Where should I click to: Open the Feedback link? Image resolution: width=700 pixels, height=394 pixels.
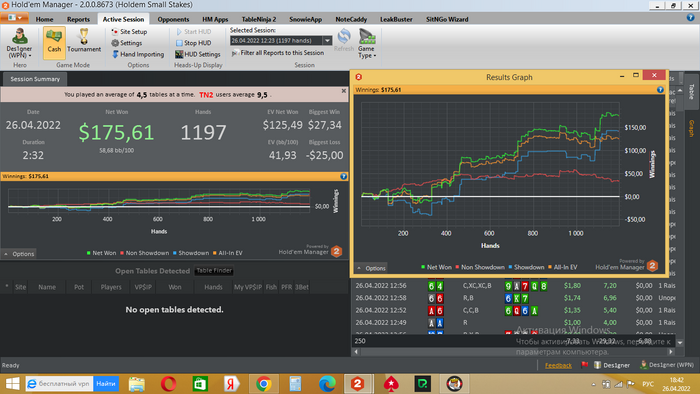558,365
